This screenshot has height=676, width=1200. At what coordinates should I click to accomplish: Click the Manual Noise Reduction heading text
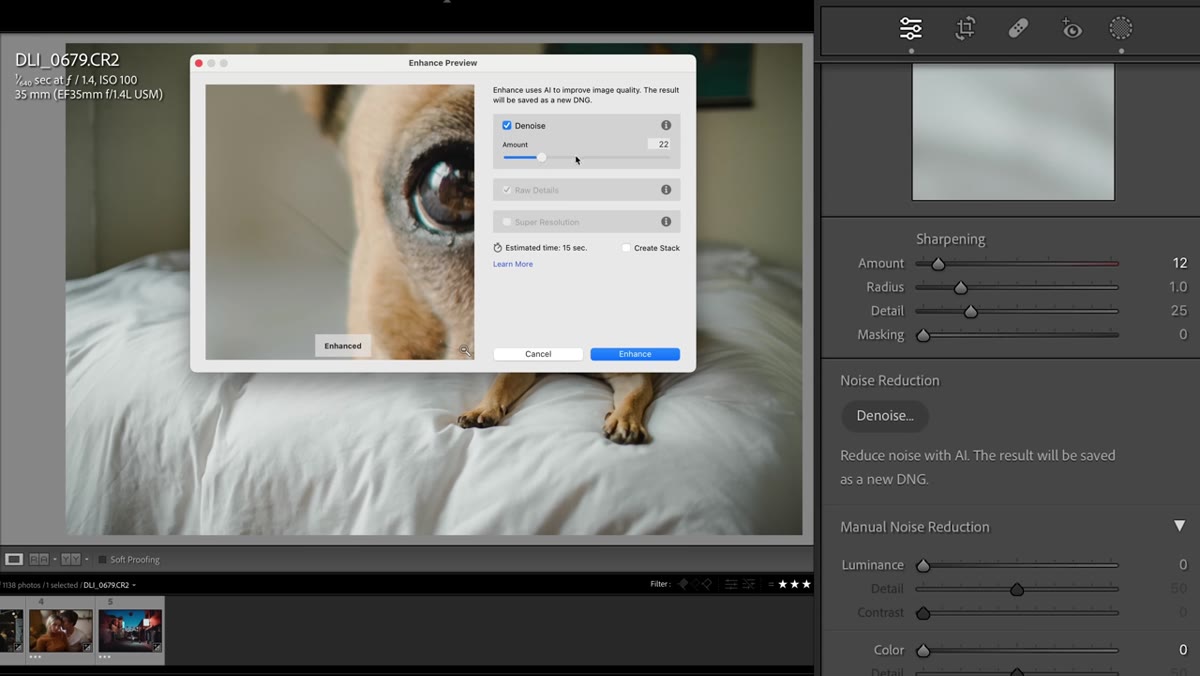click(915, 527)
